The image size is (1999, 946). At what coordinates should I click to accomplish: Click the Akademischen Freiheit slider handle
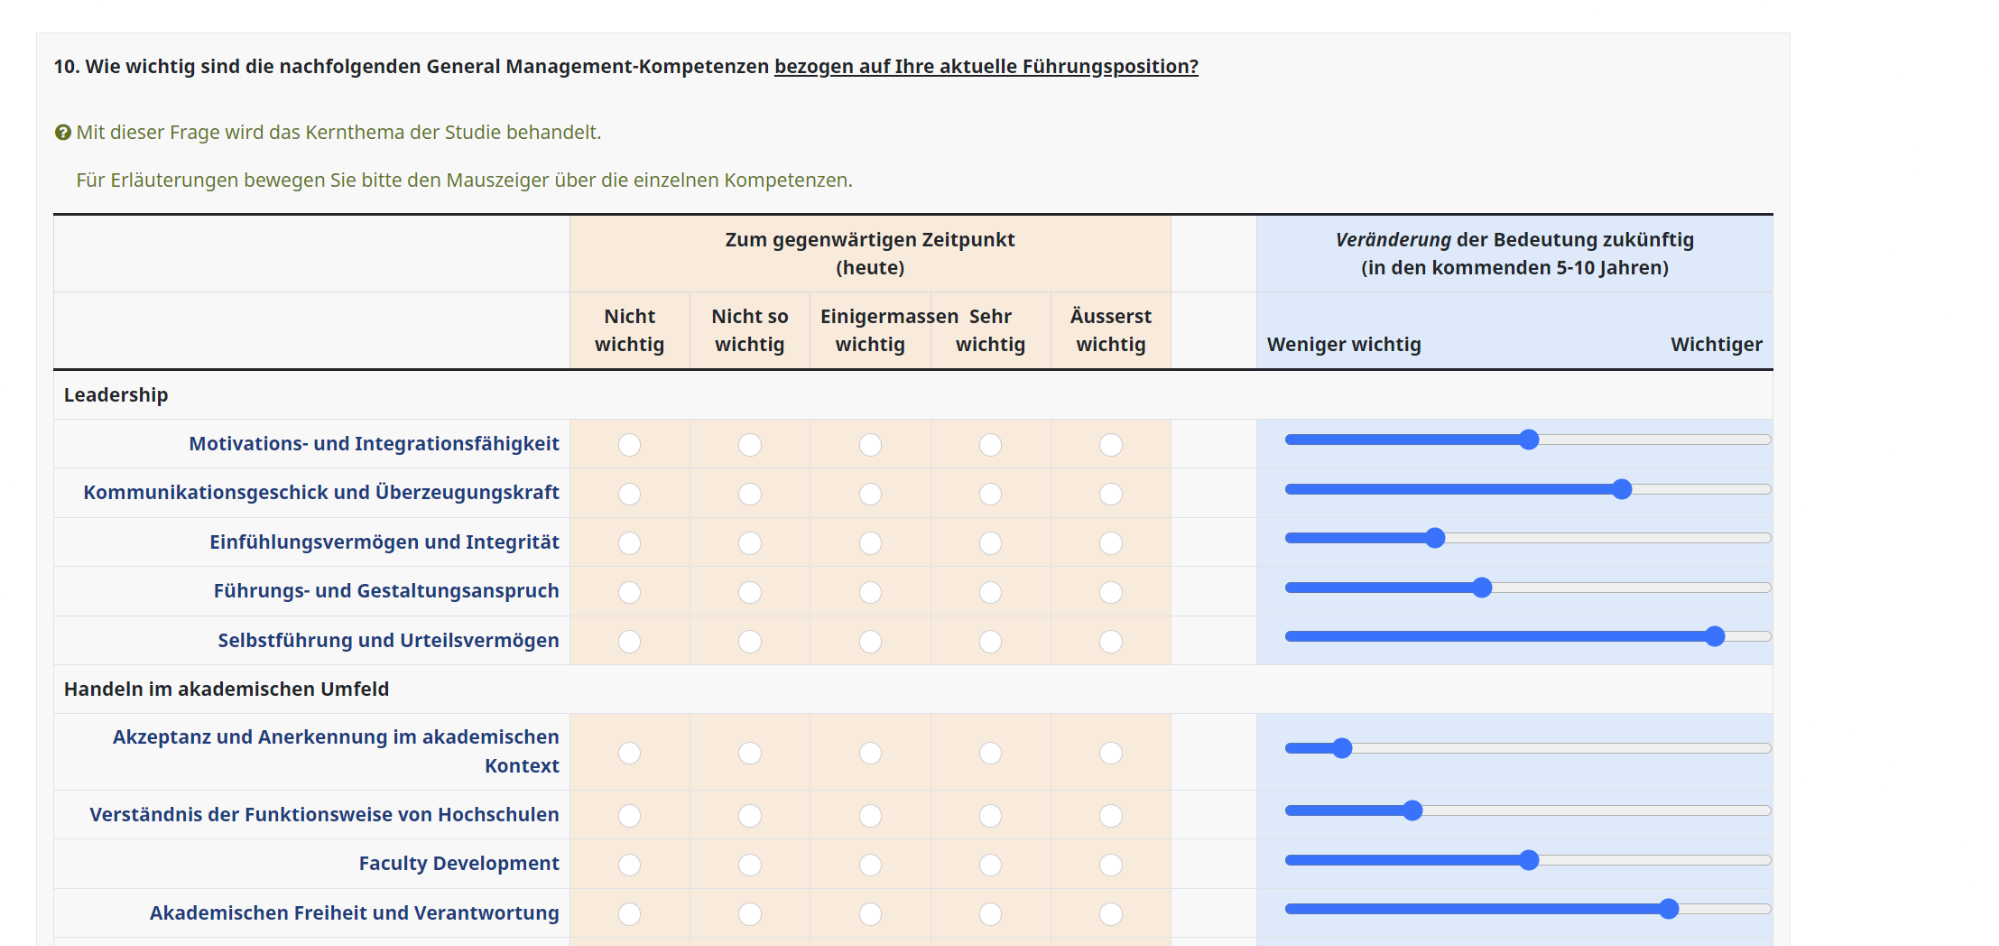click(x=1668, y=909)
